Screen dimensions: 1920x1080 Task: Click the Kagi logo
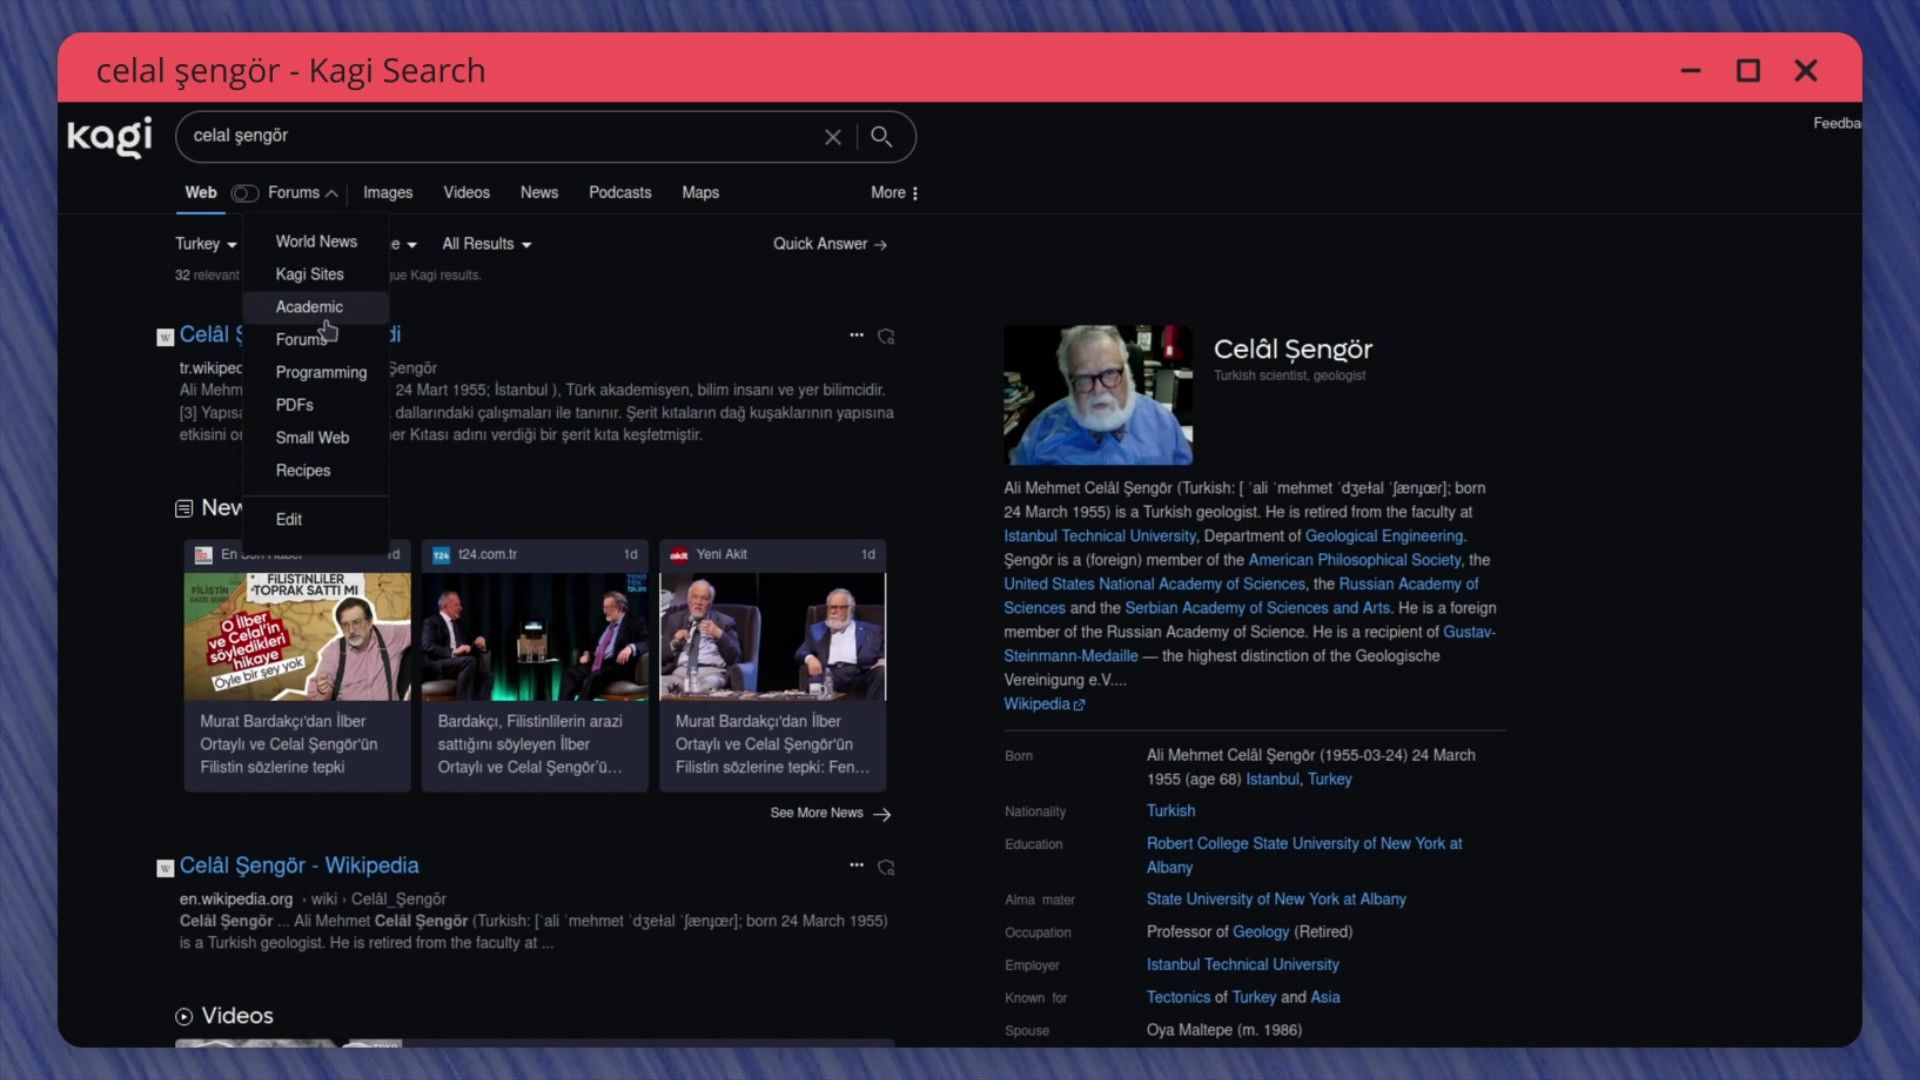110,137
